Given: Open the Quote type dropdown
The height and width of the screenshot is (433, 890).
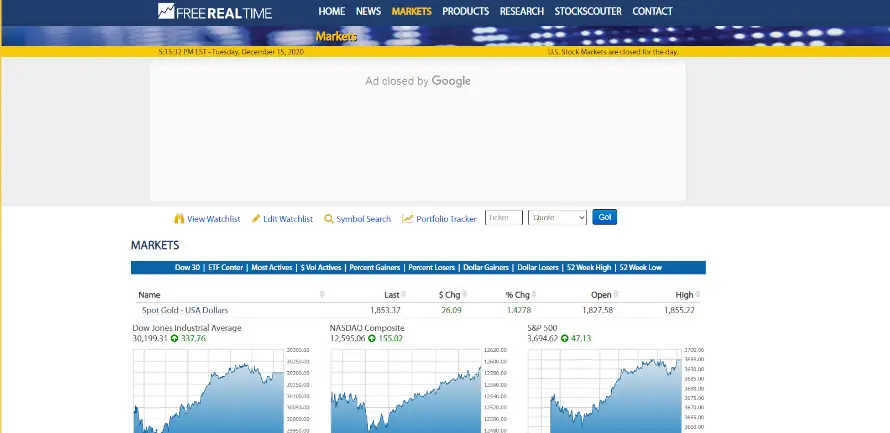Looking at the screenshot, I should pyautogui.click(x=557, y=218).
